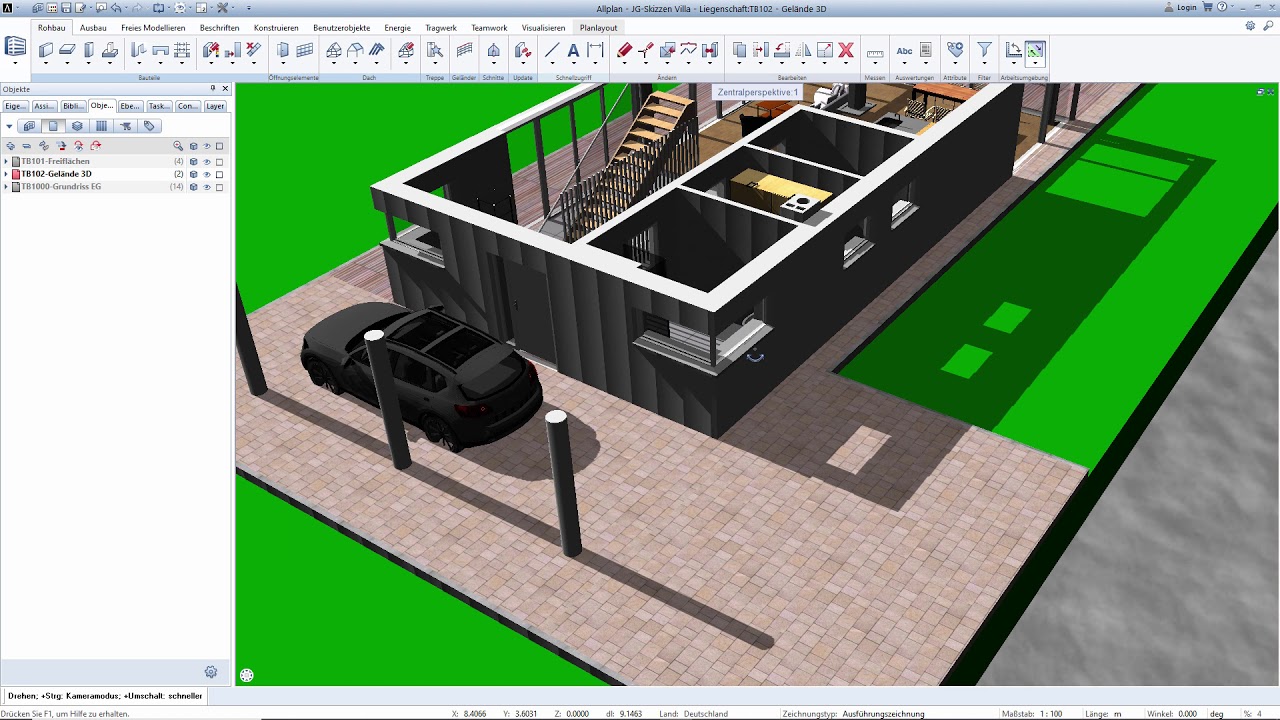The width and height of the screenshot is (1280, 720).
Task: Expand the TB1000-Grundriss EG tree node
Action: click(x=6, y=187)
